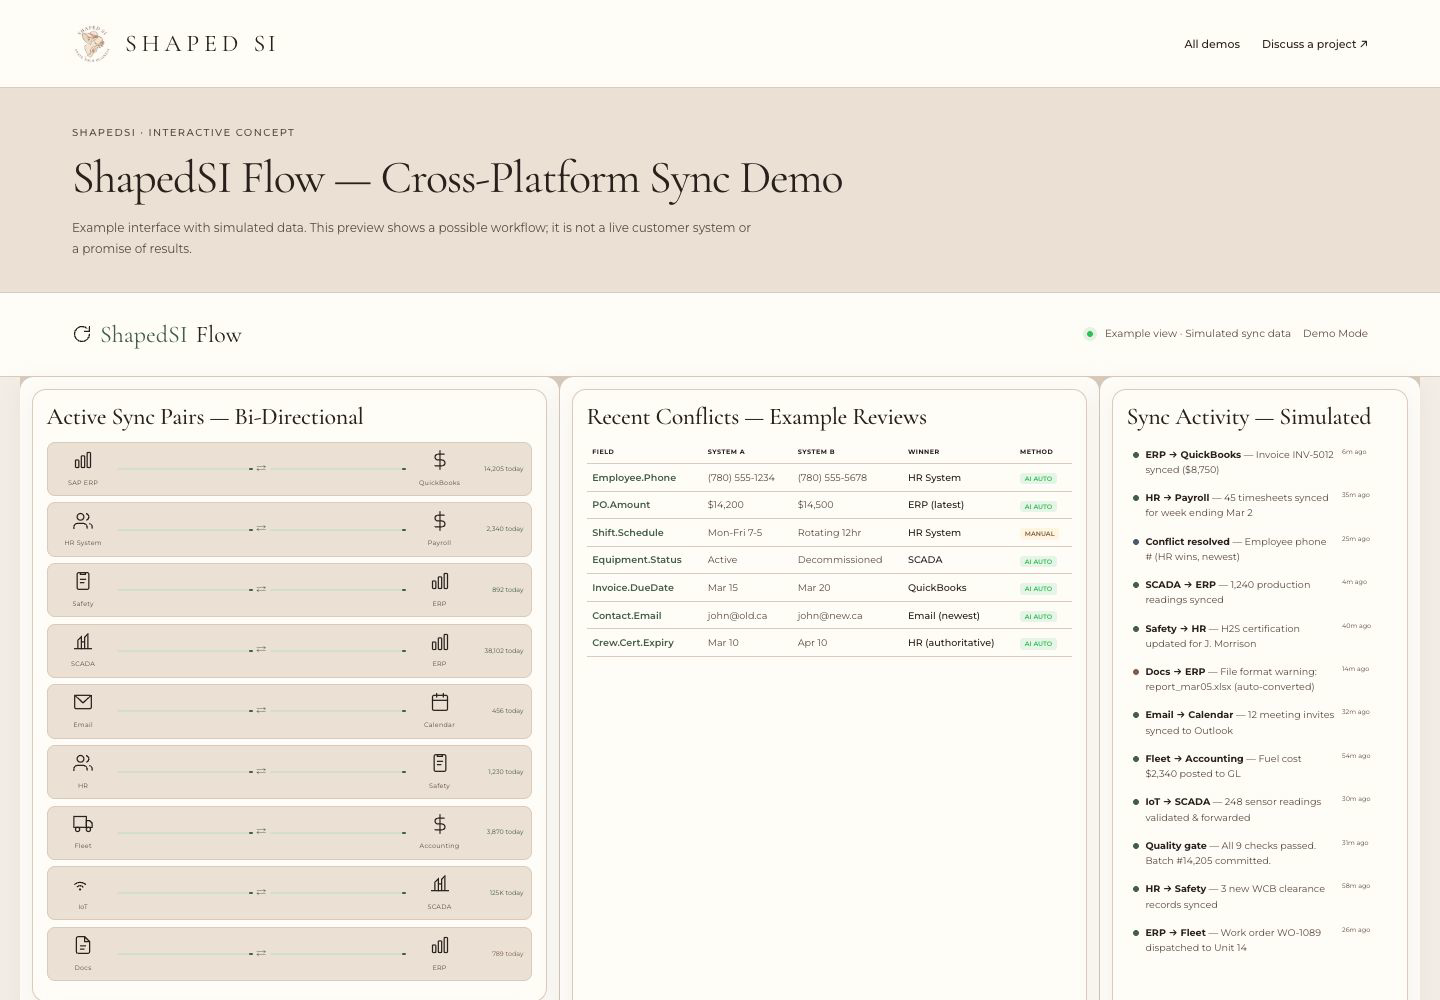Viewport: 1440px width, 1000px height.
Task: Click the AI AUTO badge on Employee.Phone row
Action: (x=1038, y=479)
